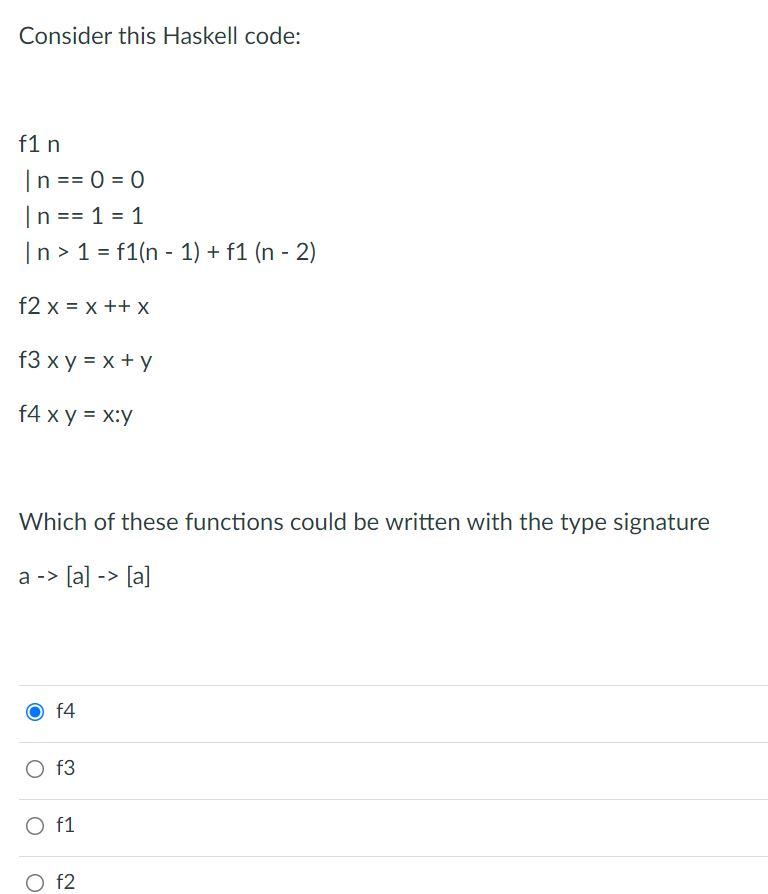
Task: Click the type signature 'a -> [a] -> [a]'
Action: click(84, 576)
